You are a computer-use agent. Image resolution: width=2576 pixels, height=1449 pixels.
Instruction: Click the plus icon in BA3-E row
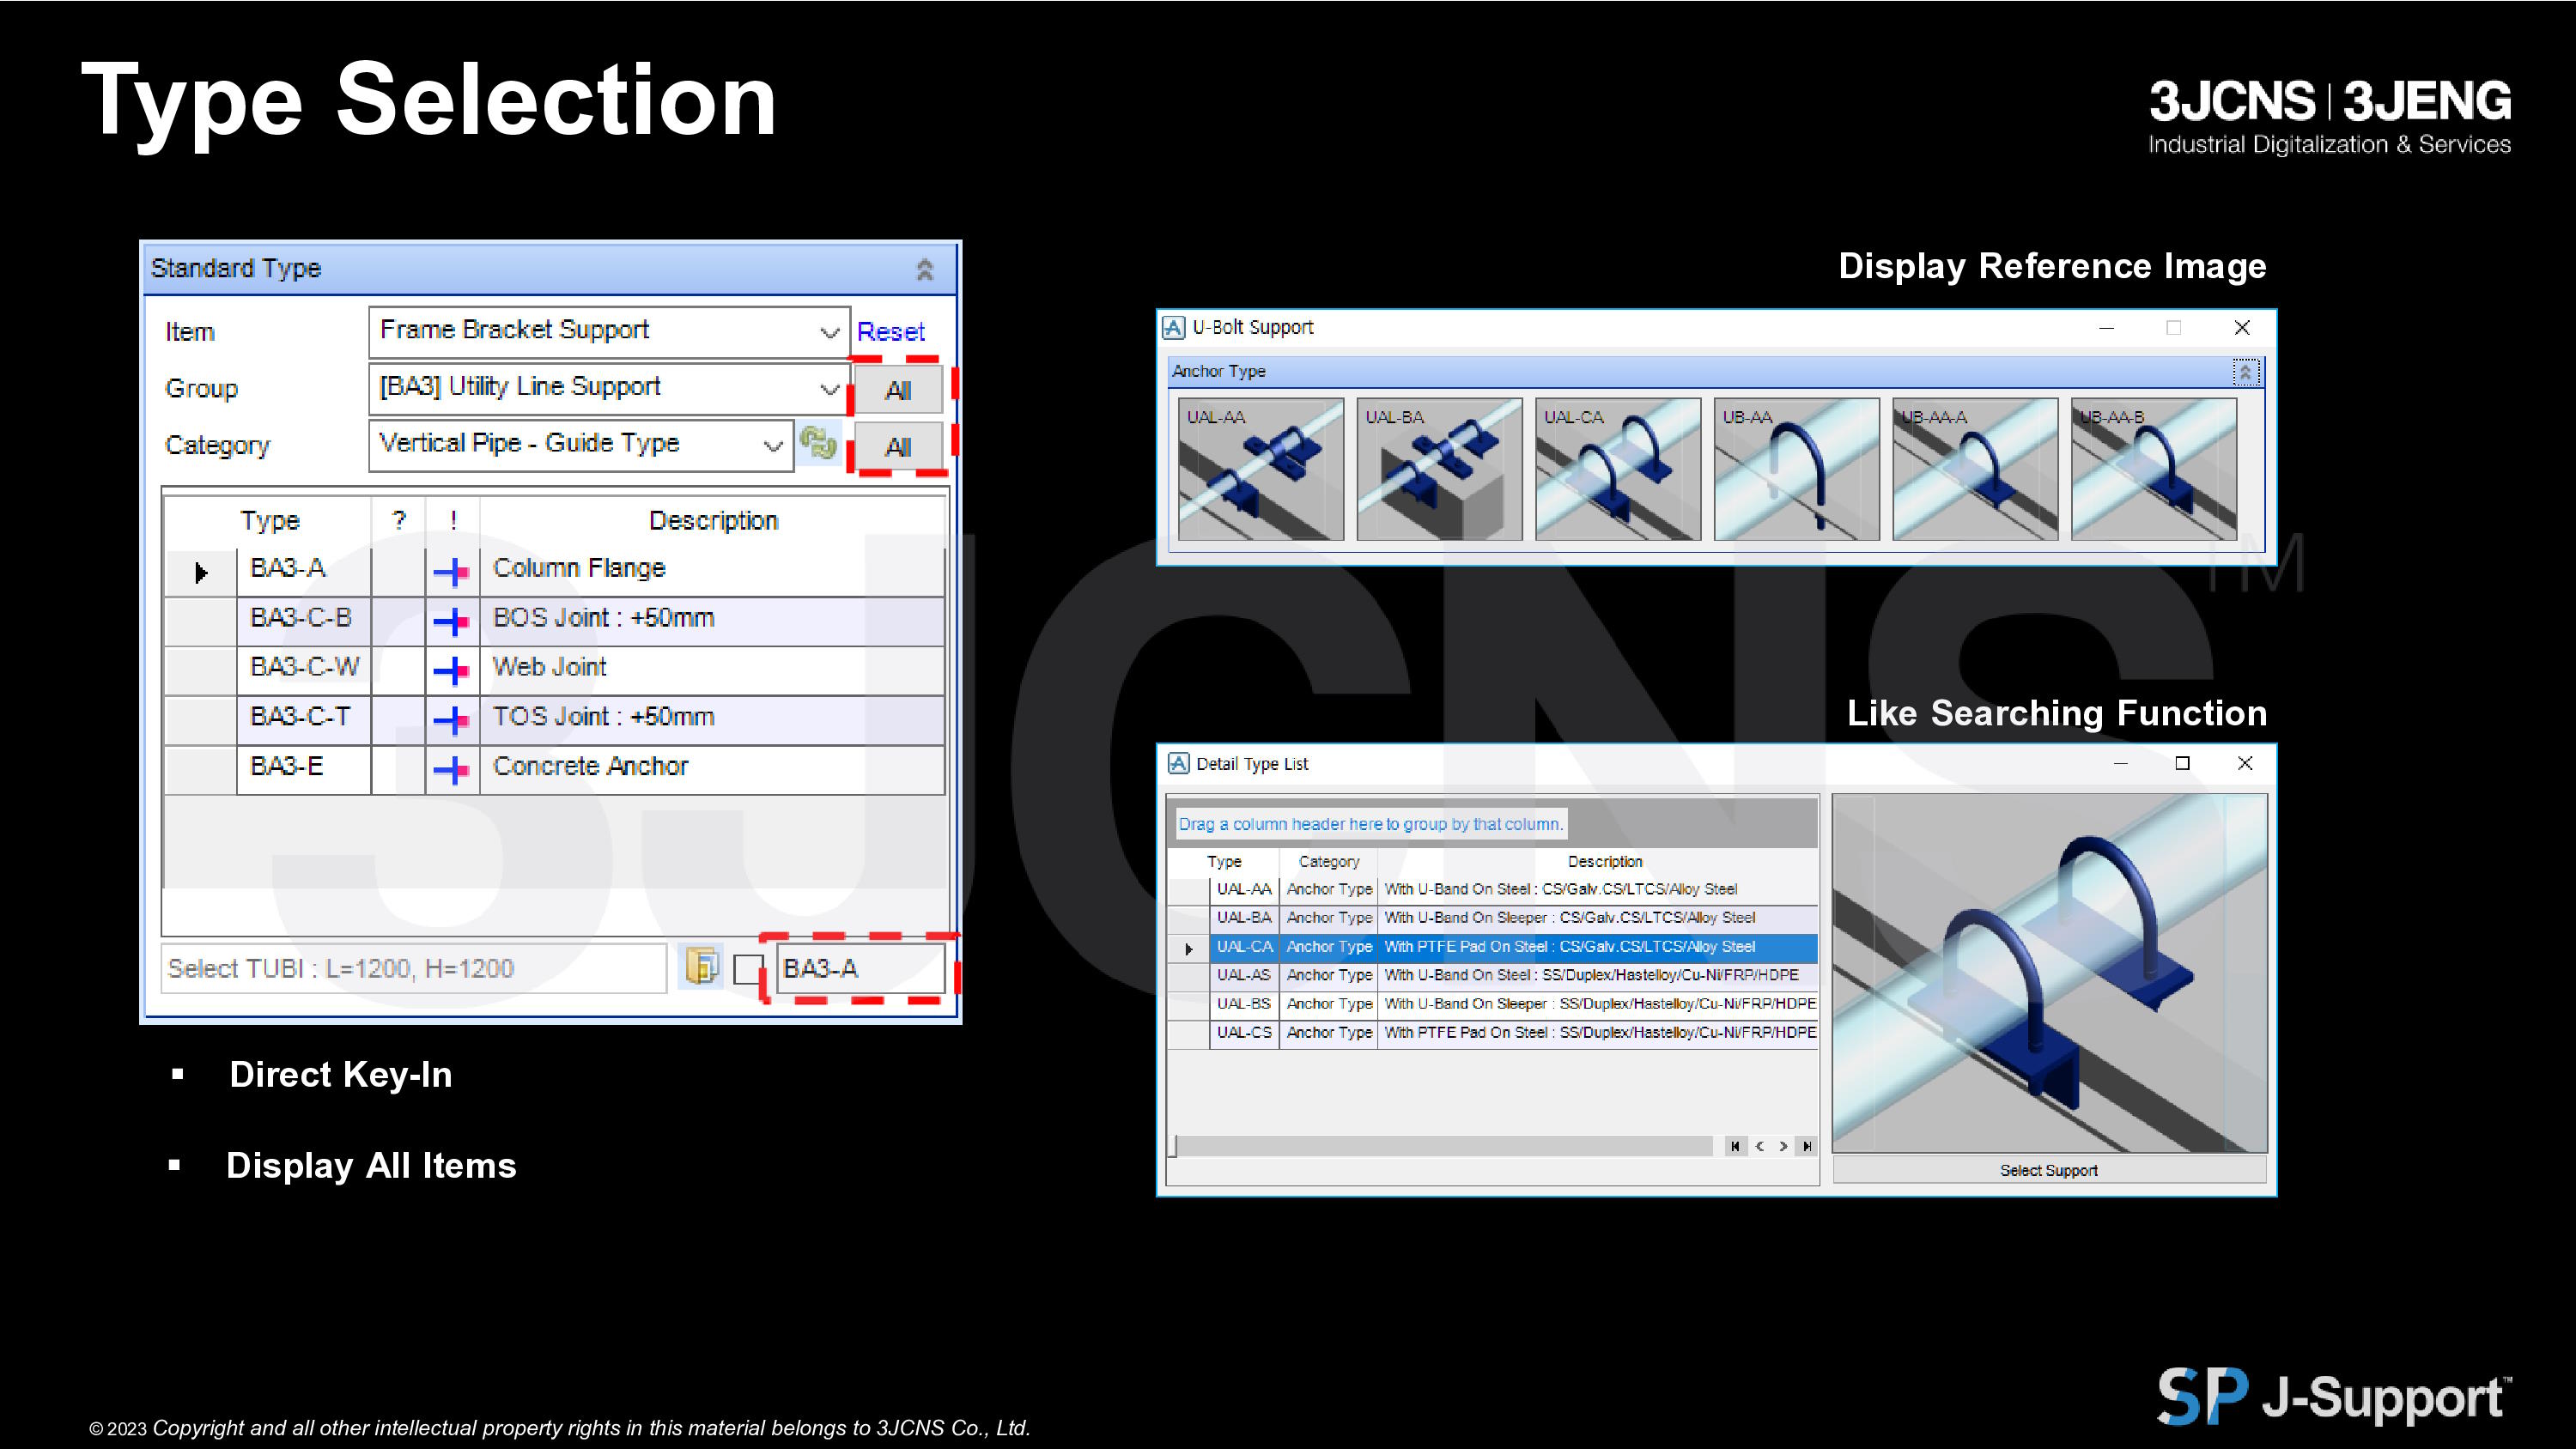pyautogui.click(x=452, y=769)
